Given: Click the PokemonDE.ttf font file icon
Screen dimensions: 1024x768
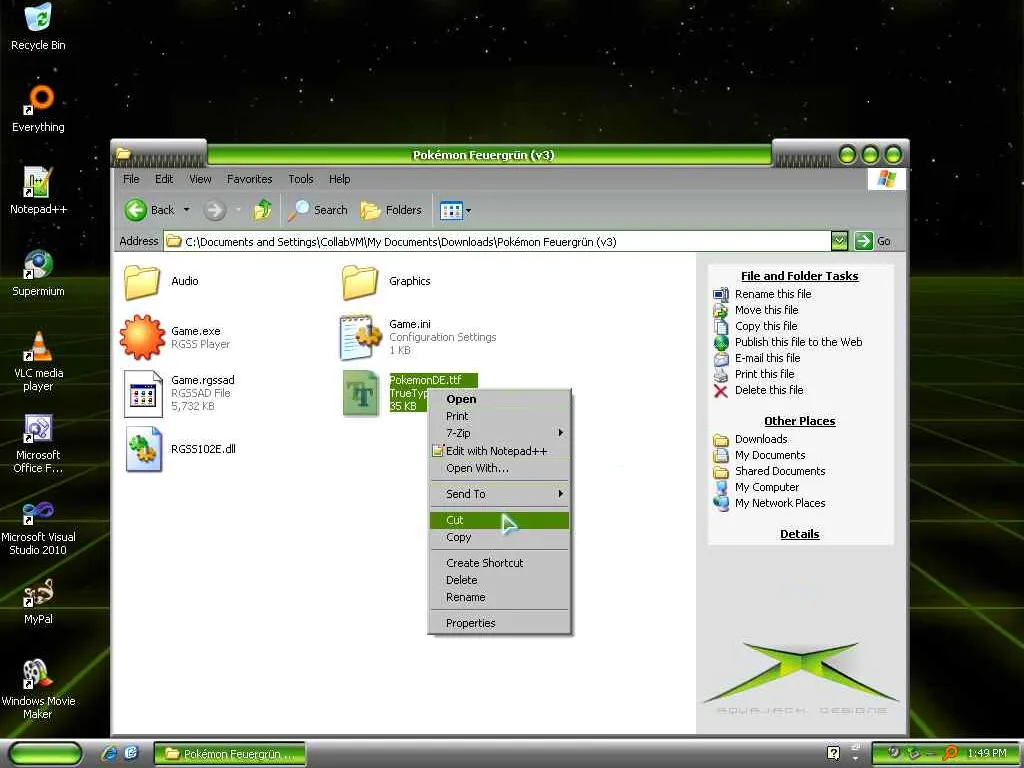Looking at the screenshot, I should [x=360, y=393].
